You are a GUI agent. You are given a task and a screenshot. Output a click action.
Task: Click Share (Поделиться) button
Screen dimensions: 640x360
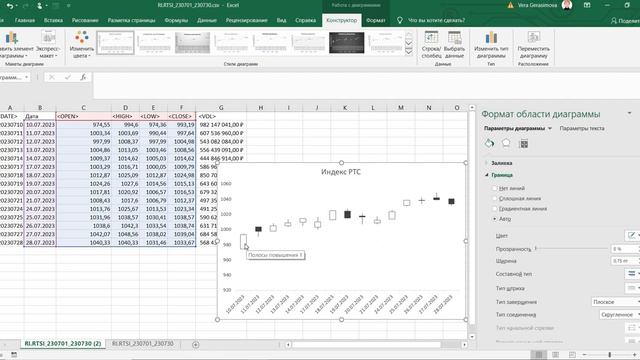tap(625, 20)
